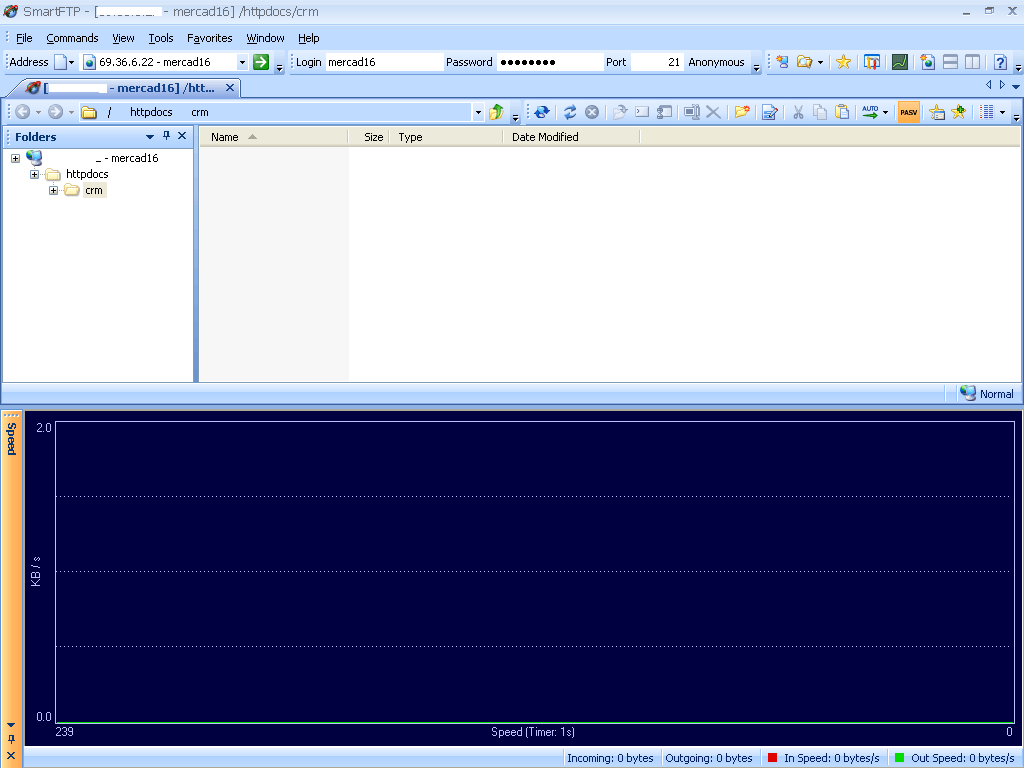Tile windows vertically icon
Viewport: 1024px width, 768px height.
972,62
